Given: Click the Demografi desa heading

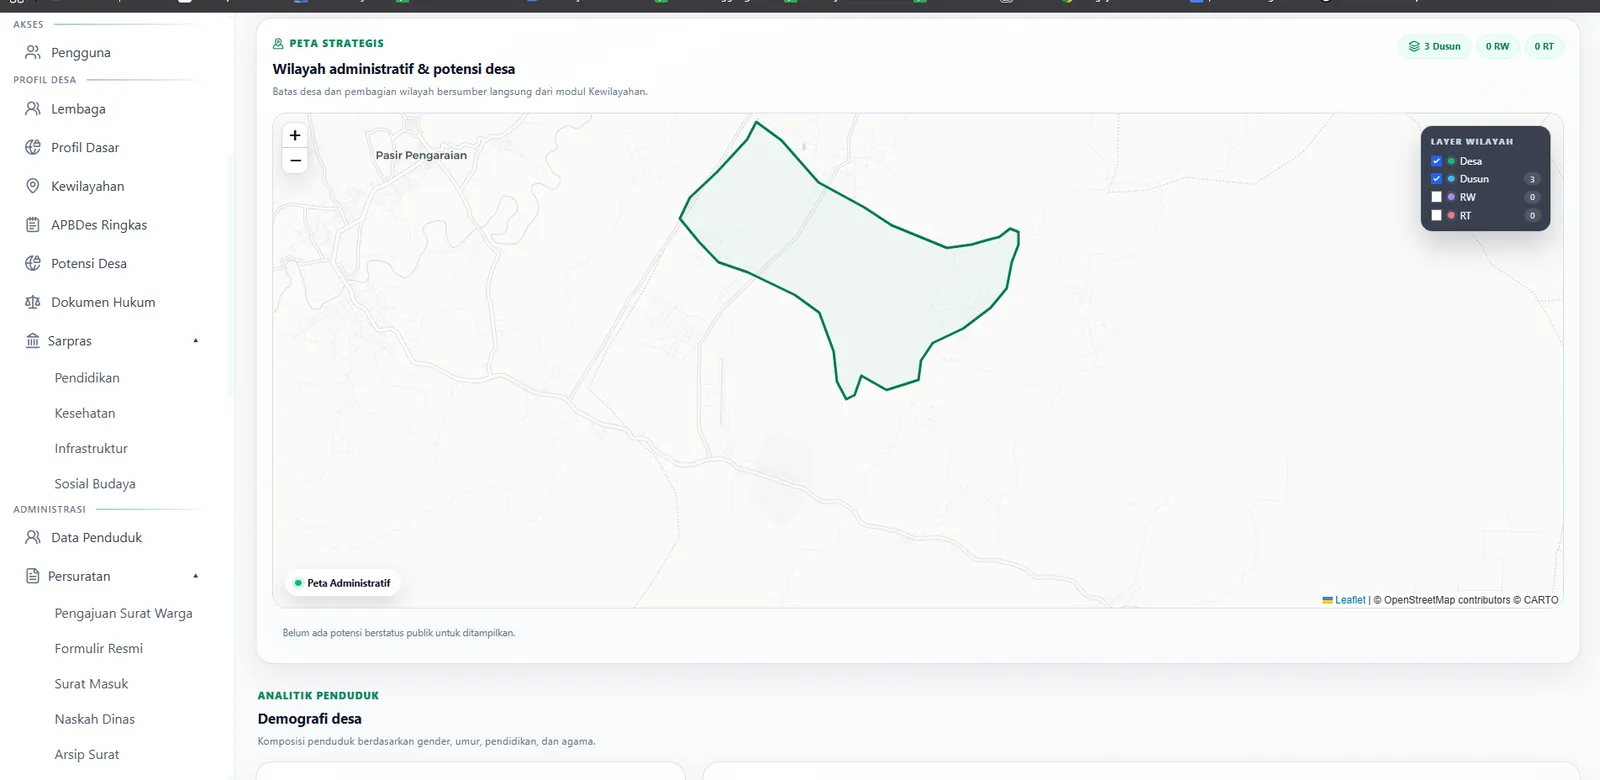Looking at the screenshot, I should pyautogui.click(x=310, y=719).
